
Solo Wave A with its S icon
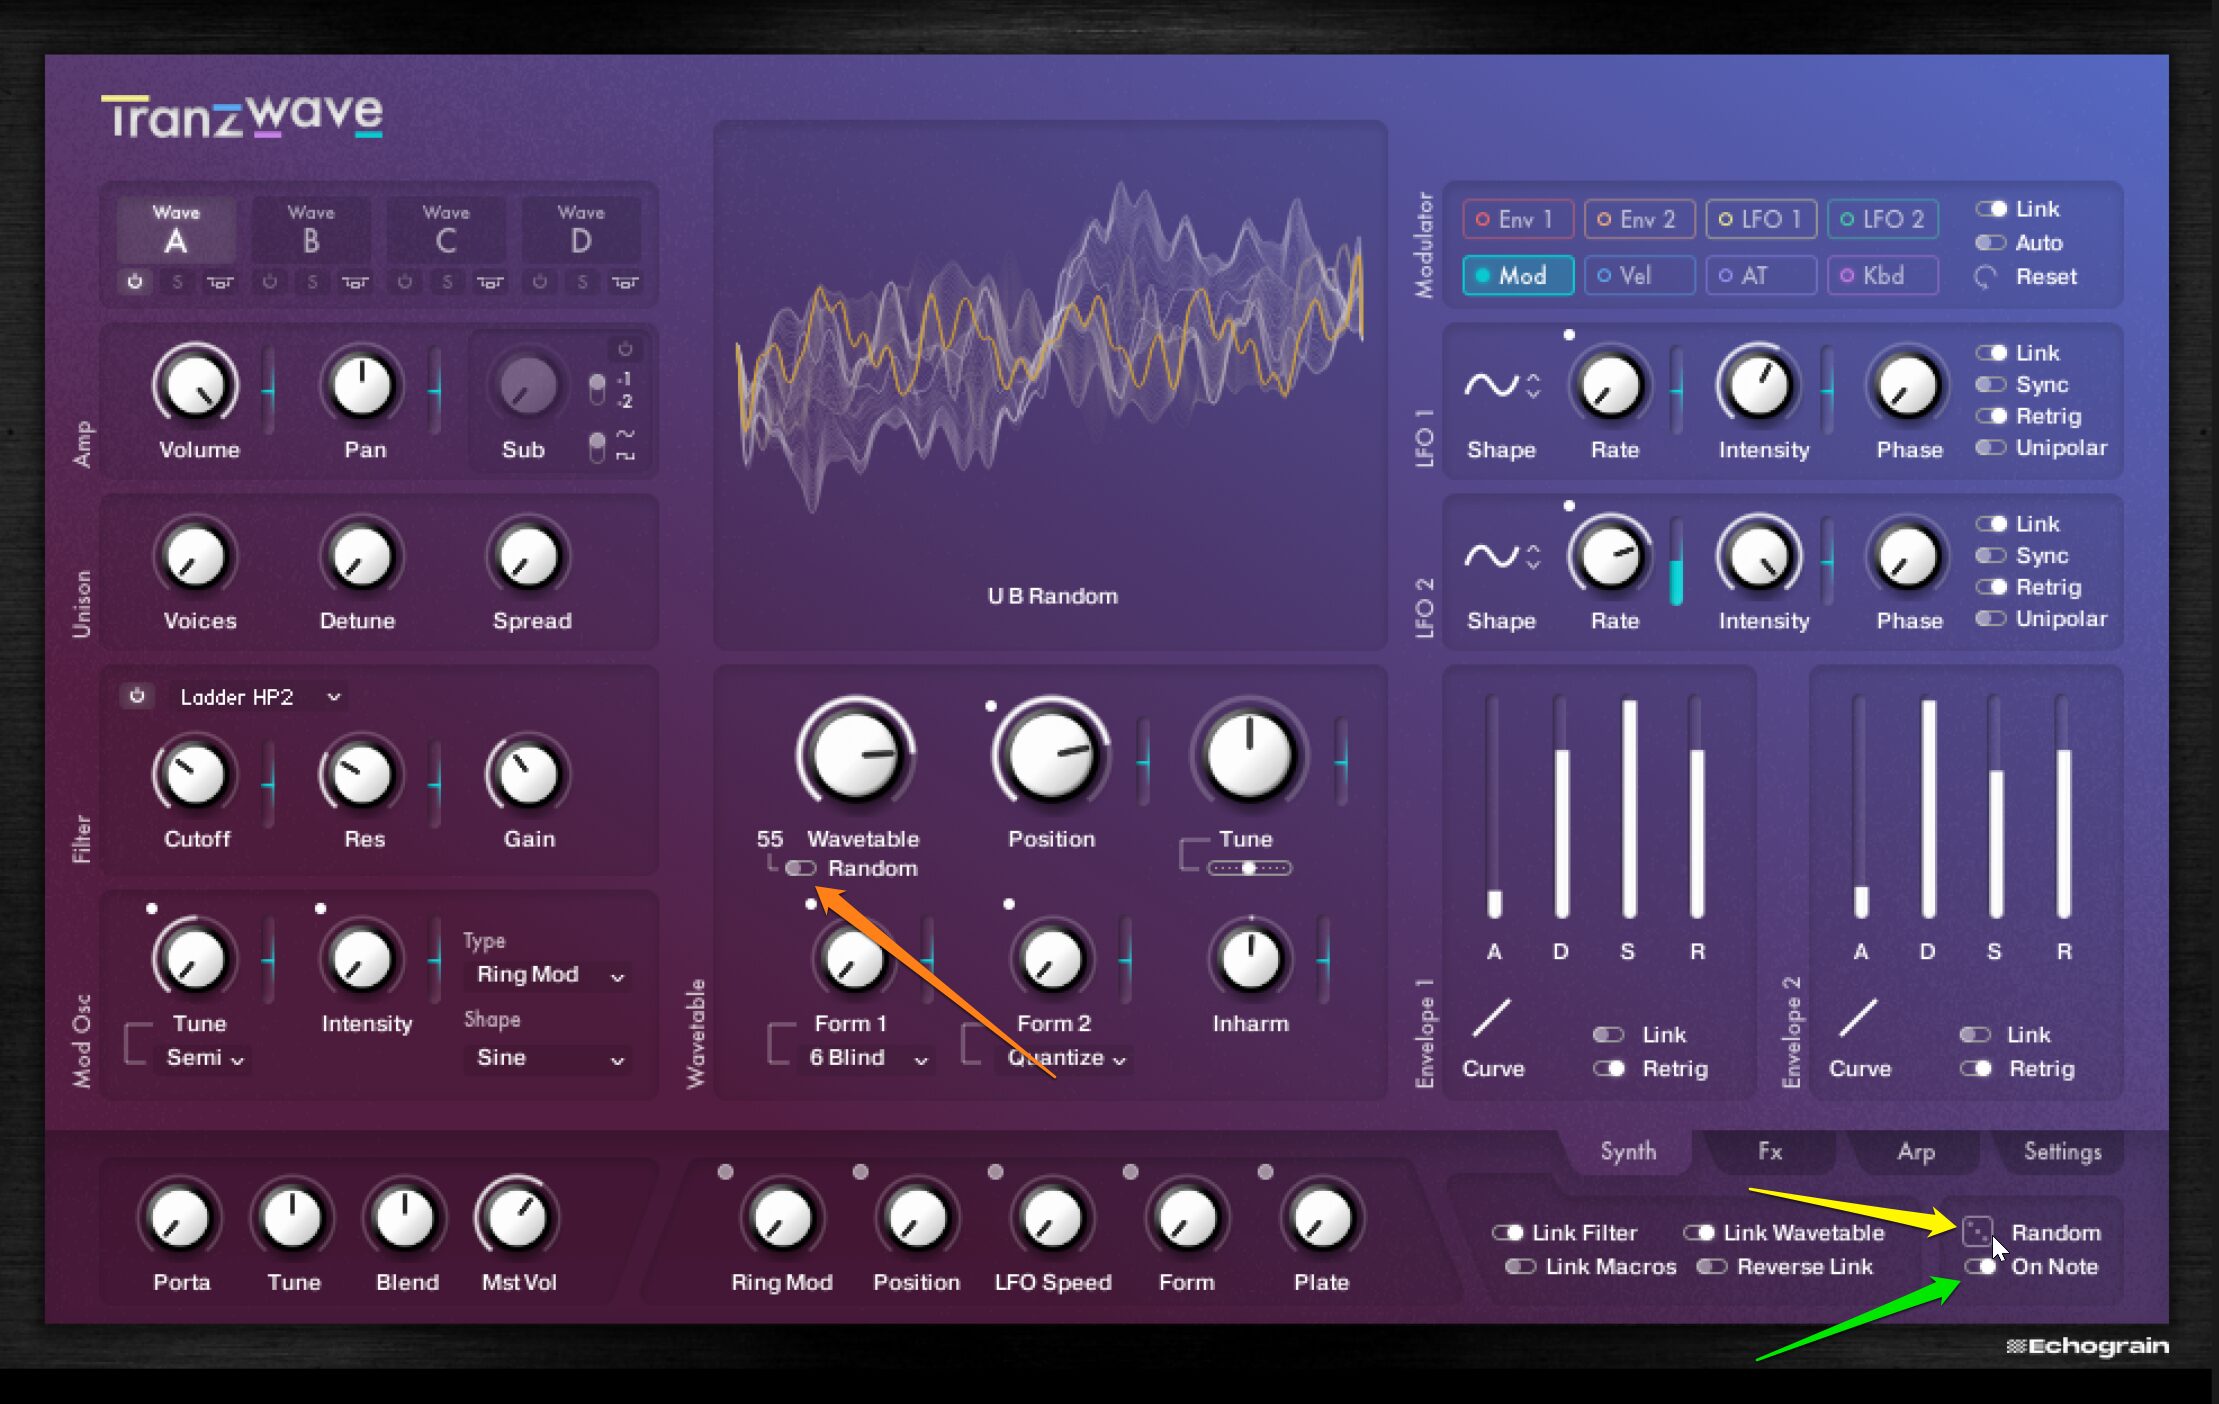177,282
